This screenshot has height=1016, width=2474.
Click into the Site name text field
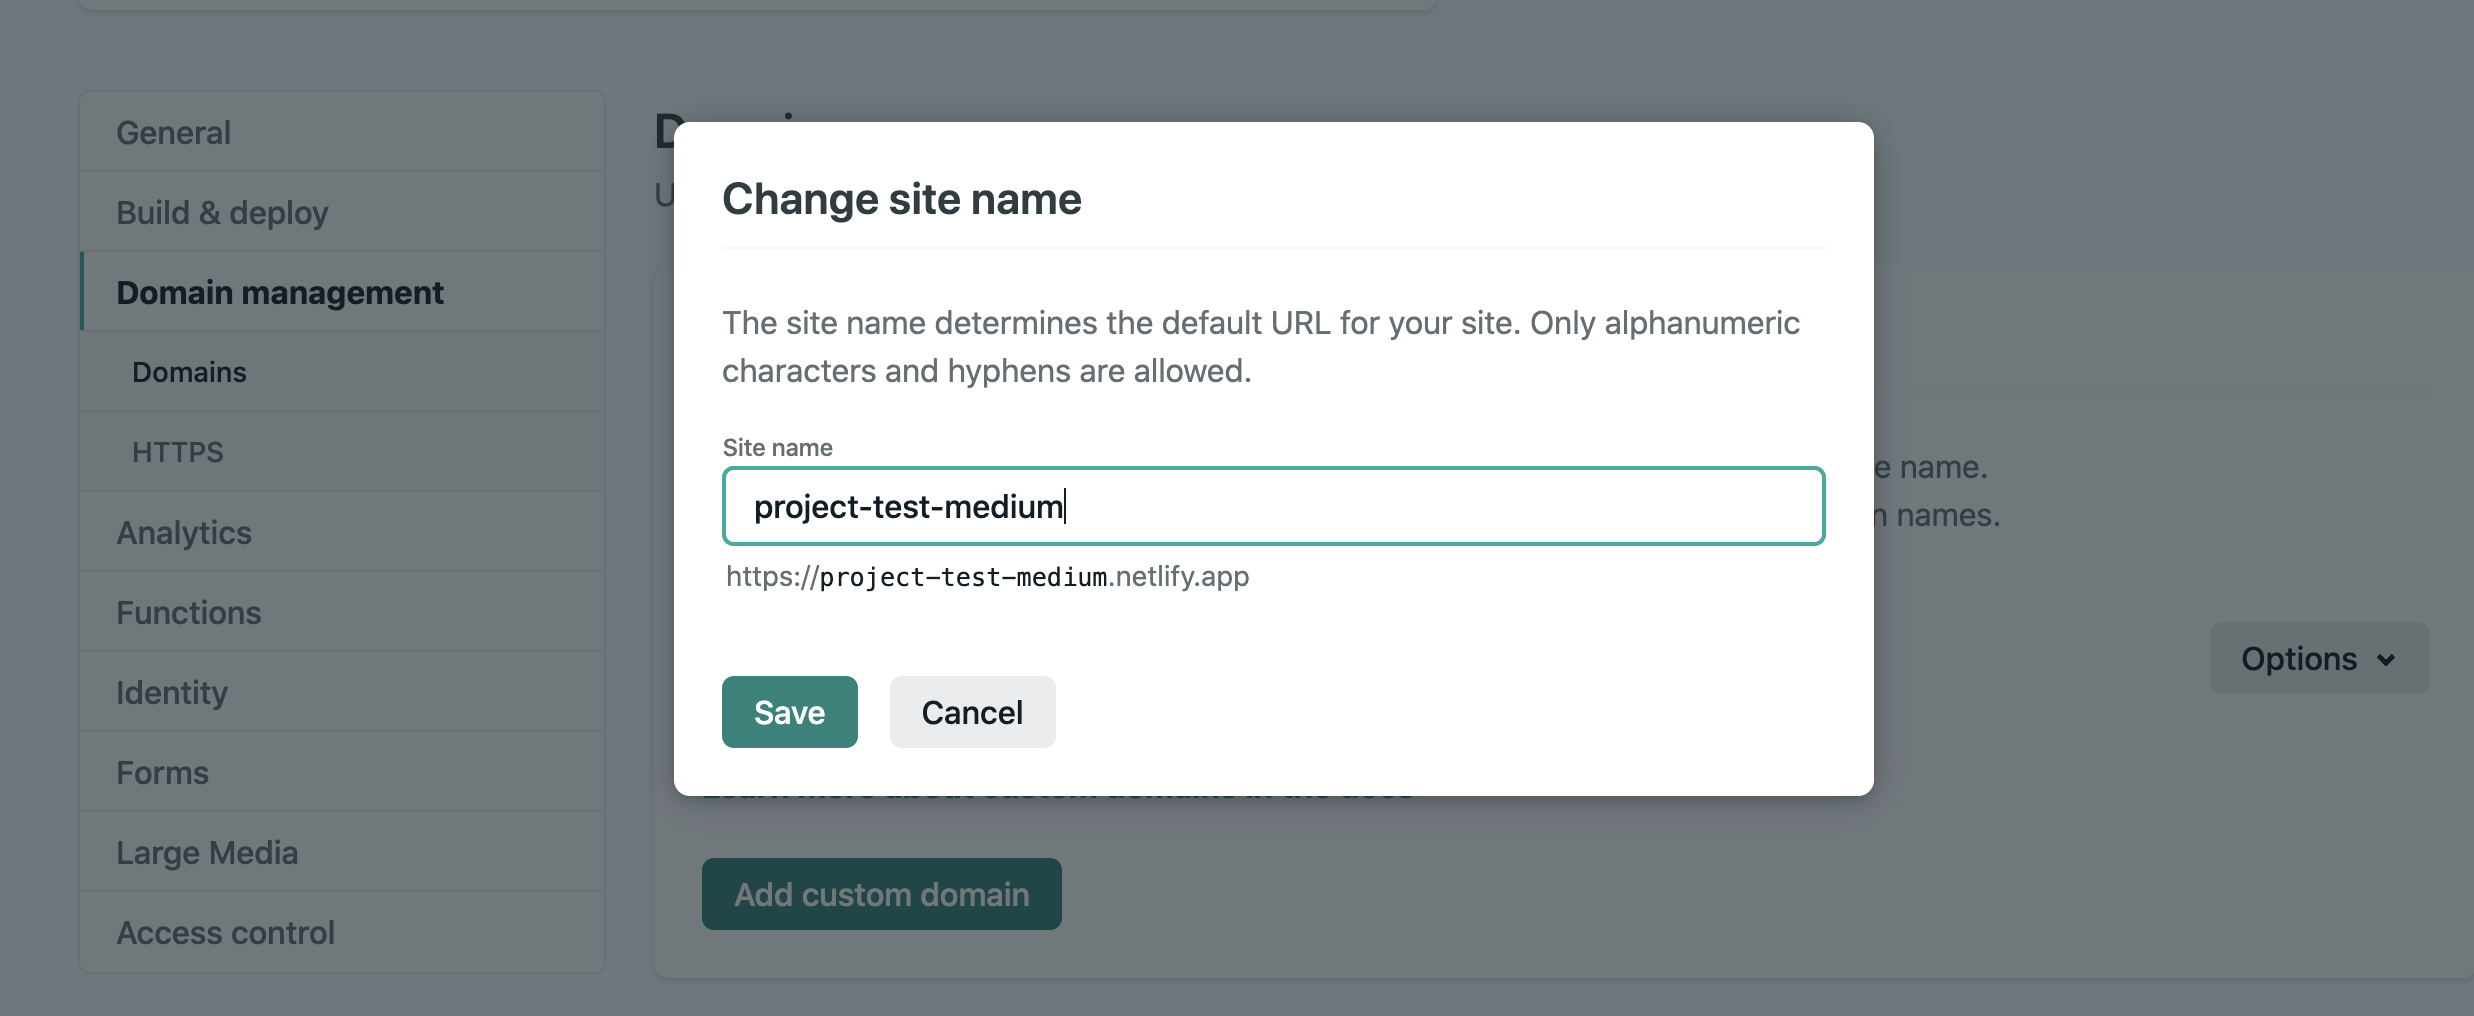coord(1273,506)
